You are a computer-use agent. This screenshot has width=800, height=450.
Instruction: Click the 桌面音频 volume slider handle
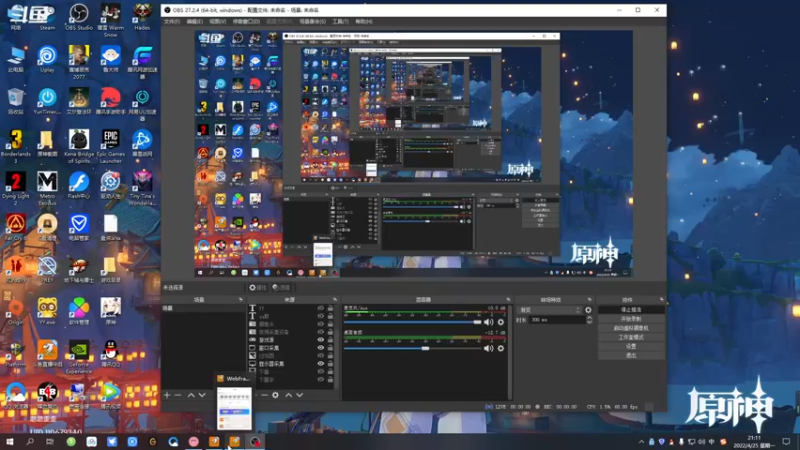click(x=425, y=348)
